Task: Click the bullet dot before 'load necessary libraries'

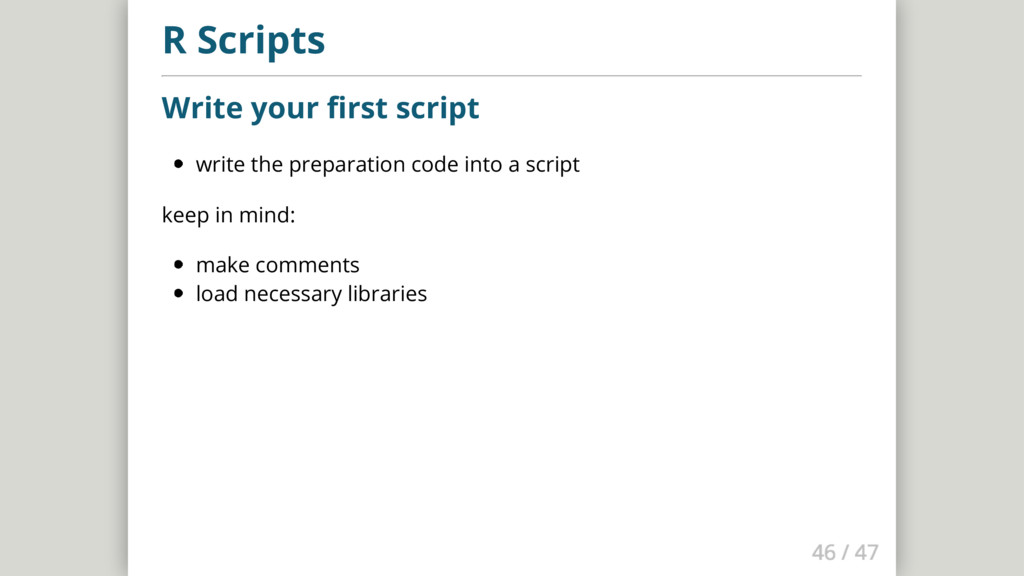Action: (178, 295)
